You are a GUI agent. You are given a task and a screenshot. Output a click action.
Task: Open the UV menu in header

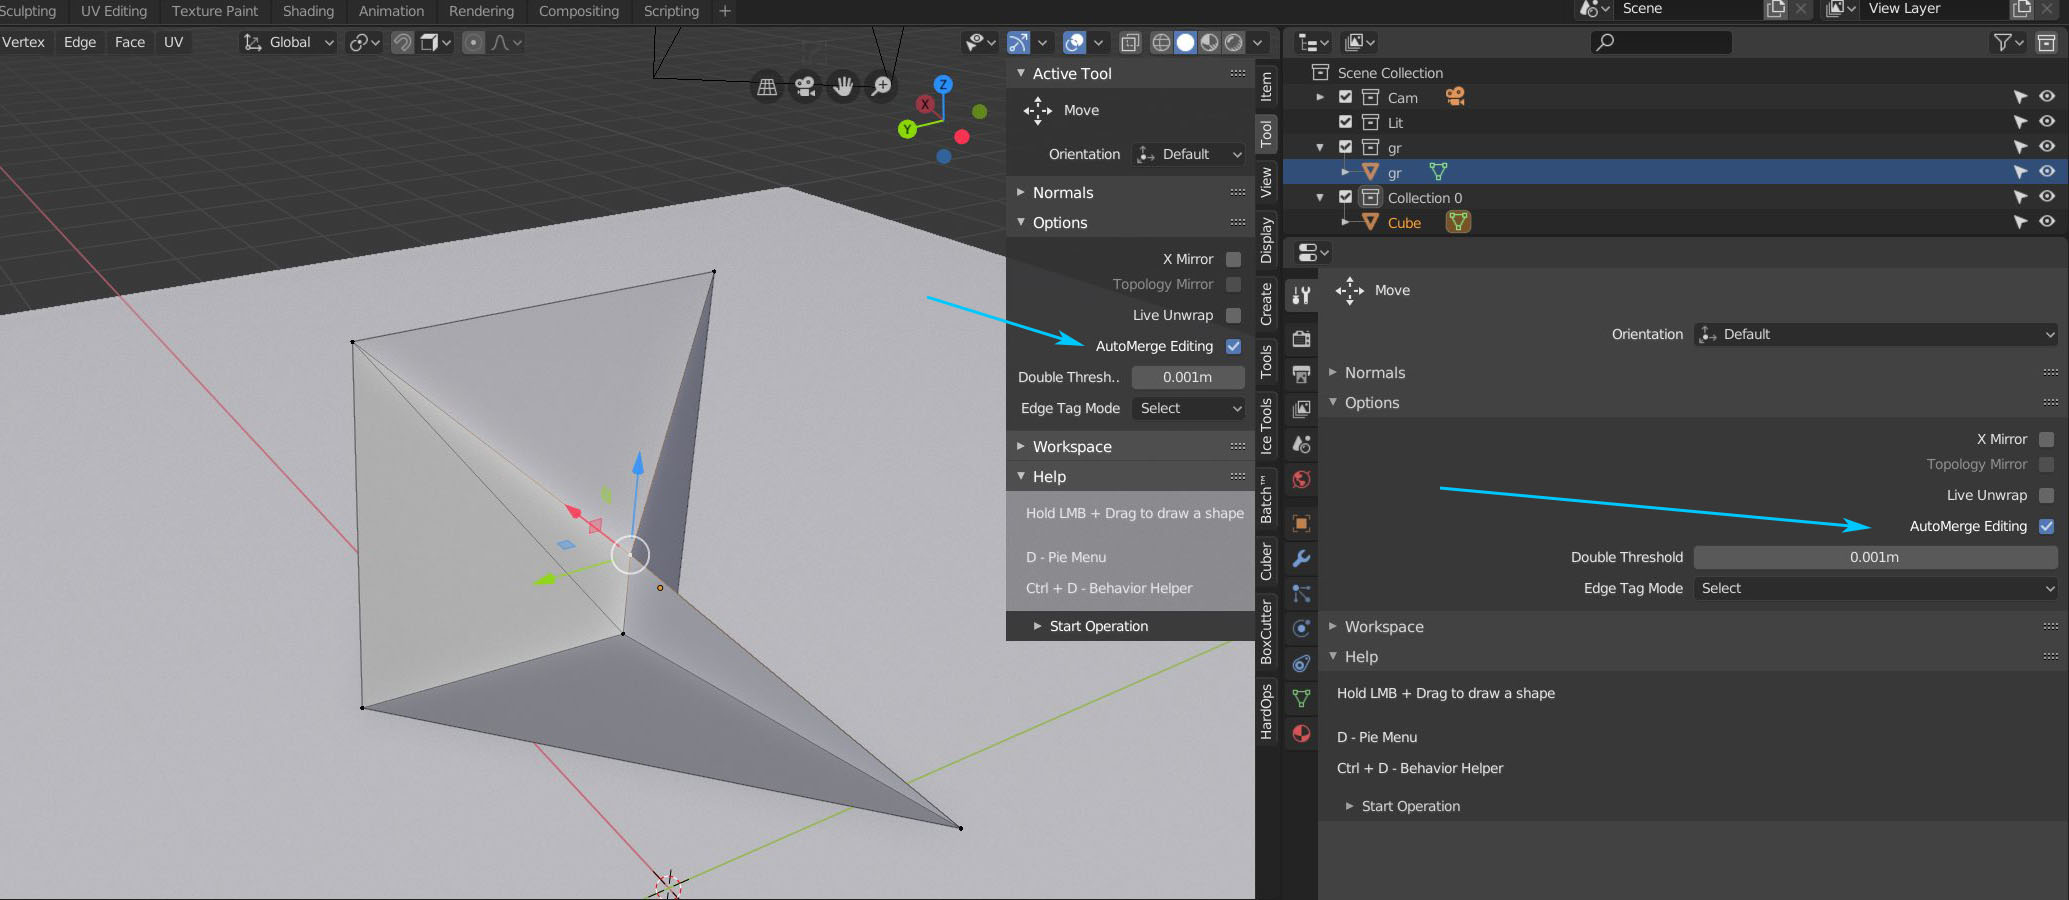[173, 42]
